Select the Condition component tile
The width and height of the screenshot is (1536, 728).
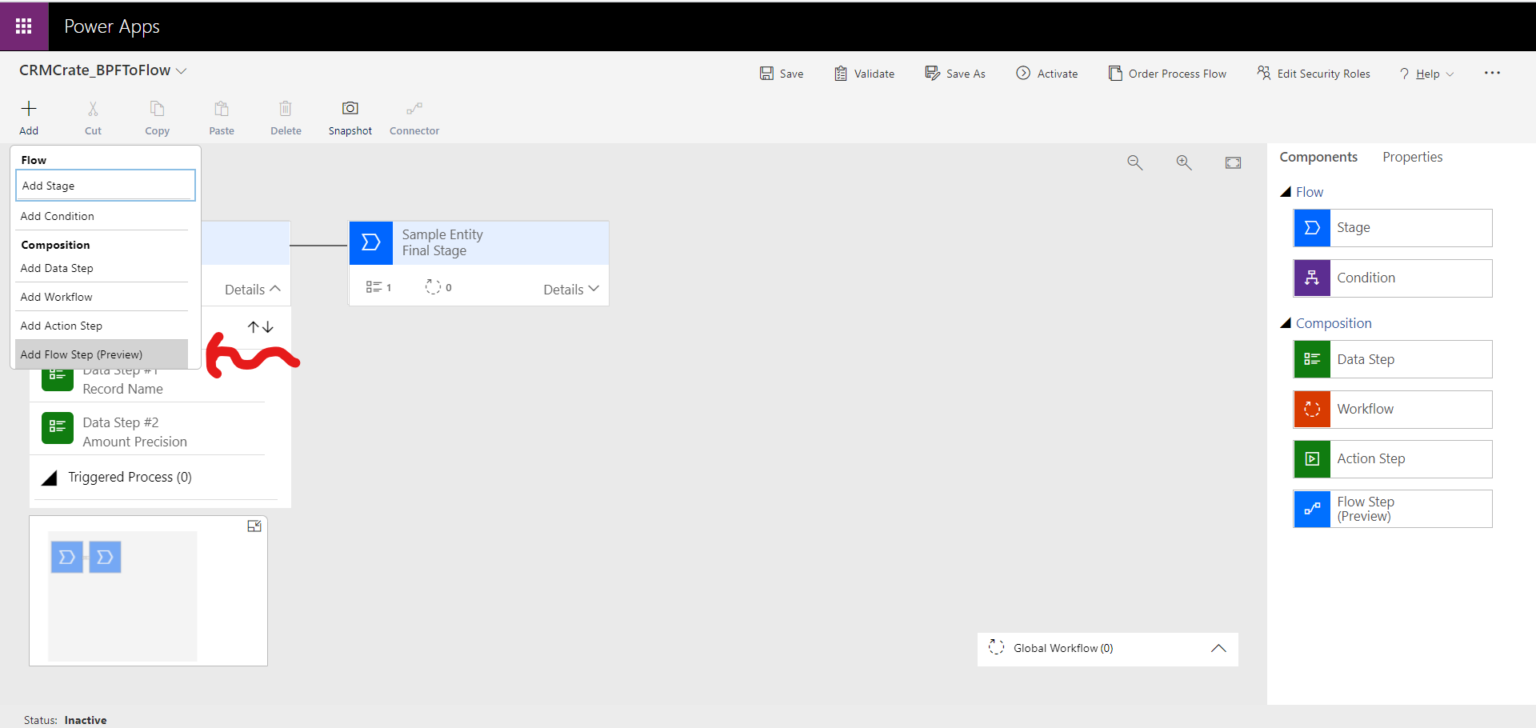pos(1392,278)
